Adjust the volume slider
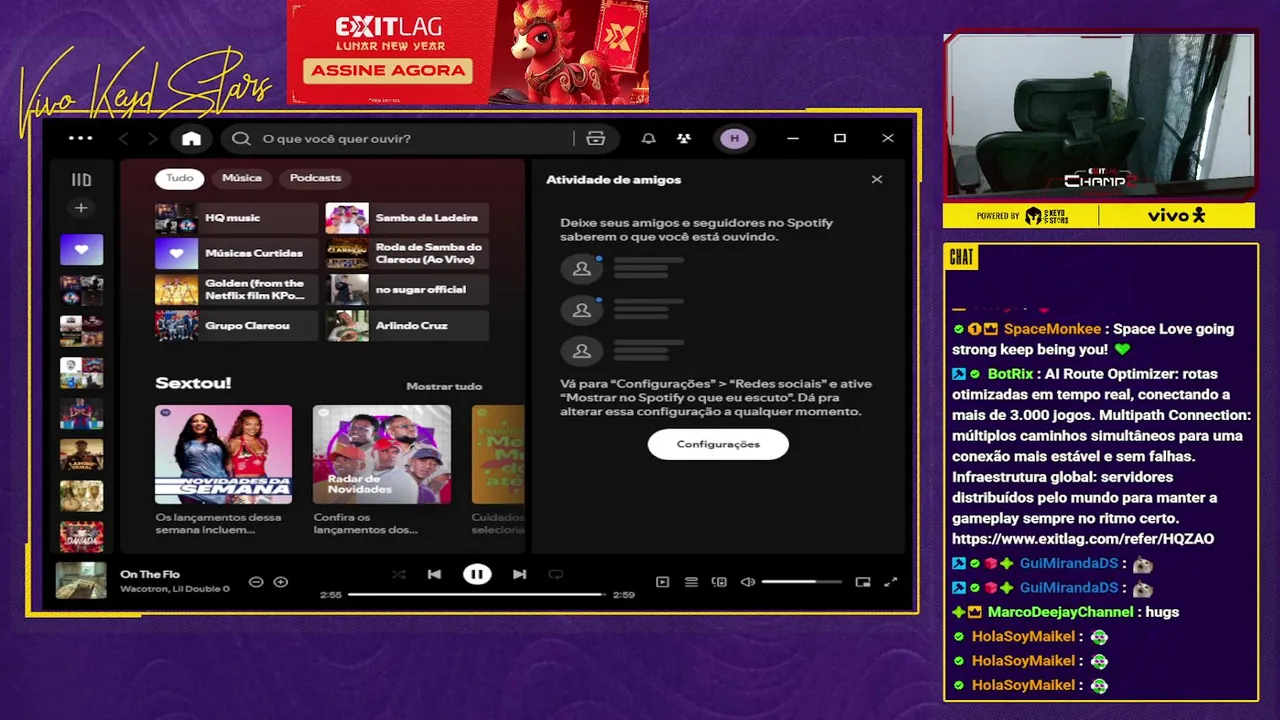The height and width of the screenshot is (720, 1280). tap(801, 582)
